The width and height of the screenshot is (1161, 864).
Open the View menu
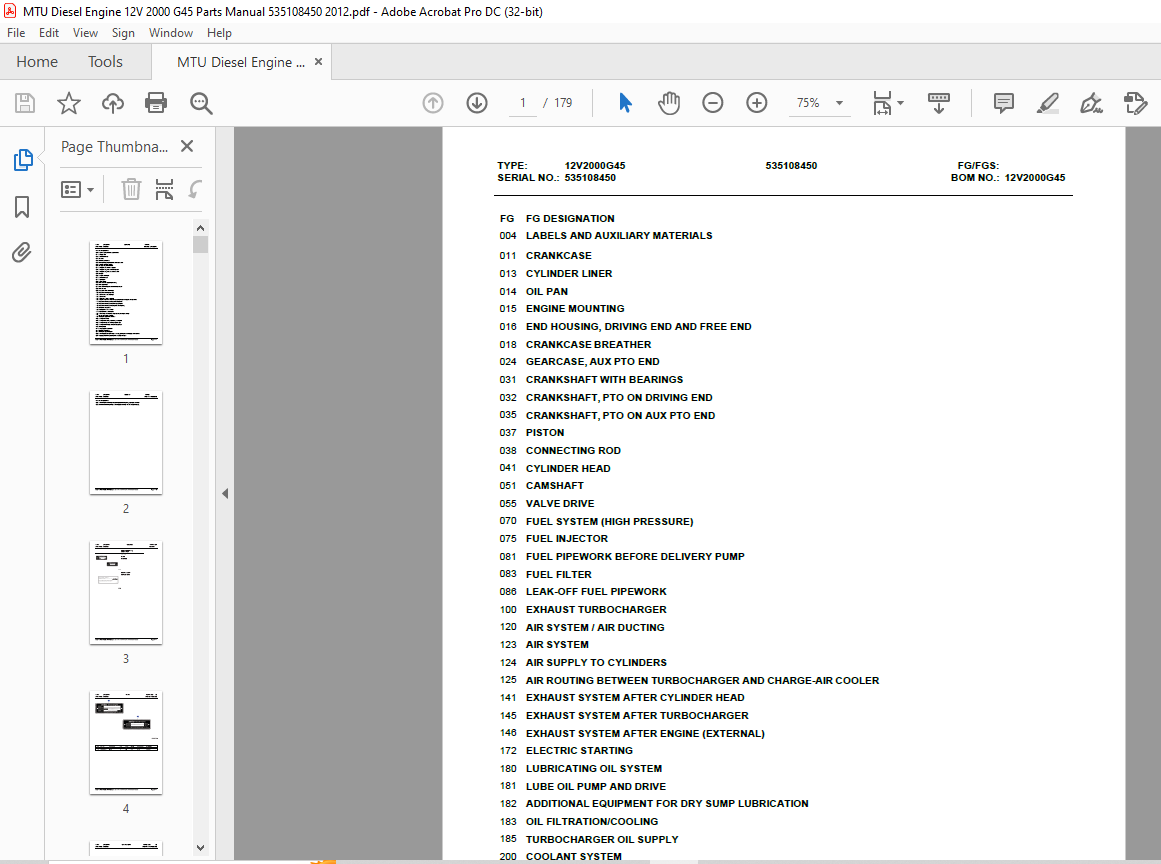[85, 33]
